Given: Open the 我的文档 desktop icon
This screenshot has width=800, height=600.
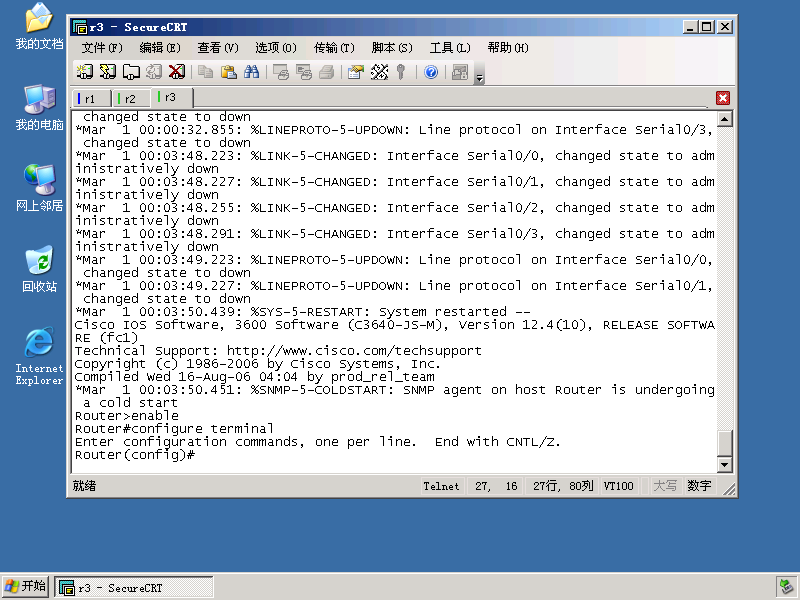Looking at the screenshot, I should coord(39,27).
